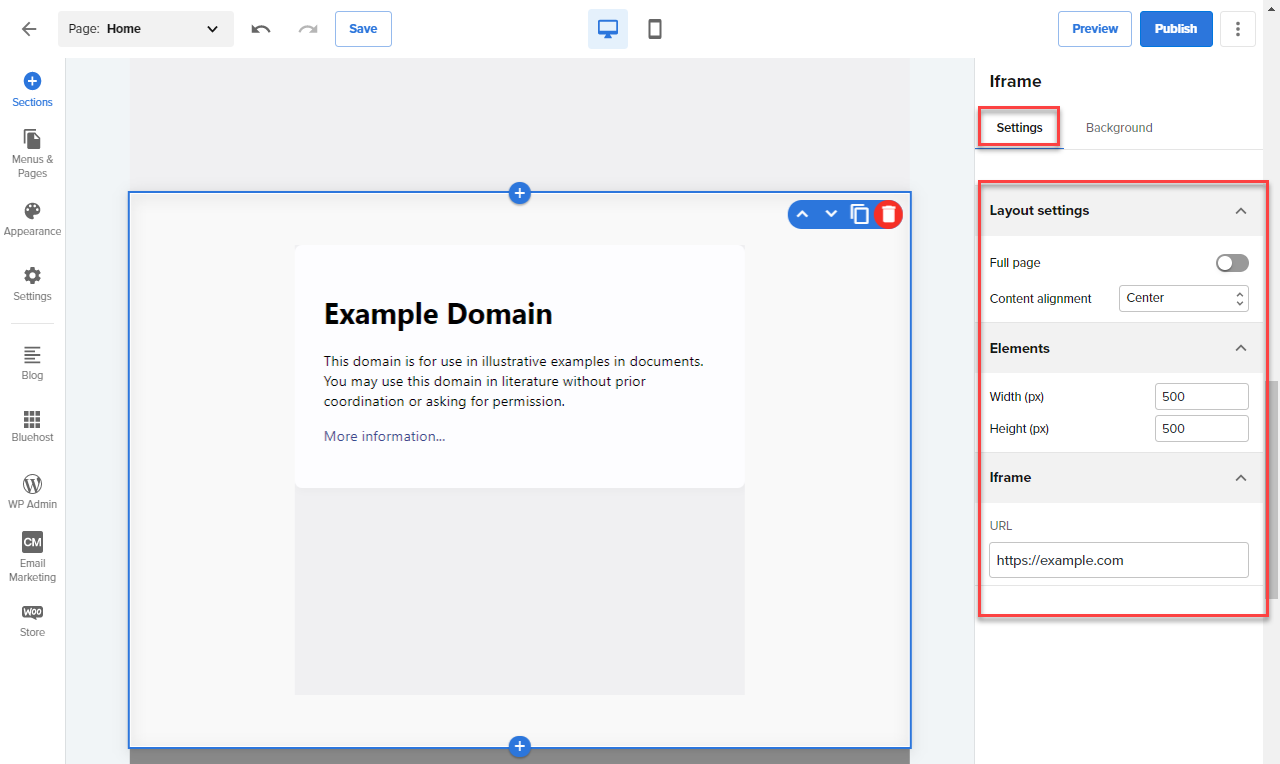Open the more options menu
Screen dimensions: 1280x764
[x=1238, y=29]
